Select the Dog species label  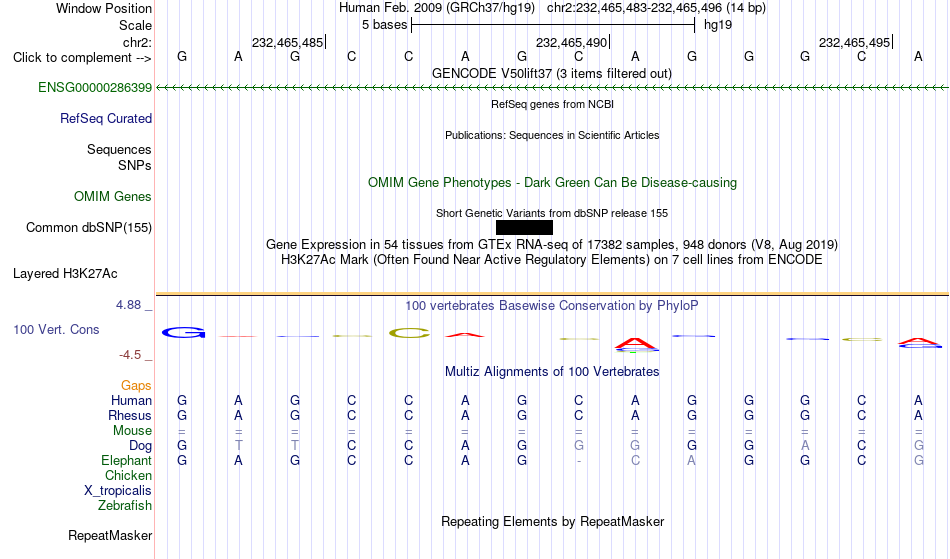pos(140,446)
